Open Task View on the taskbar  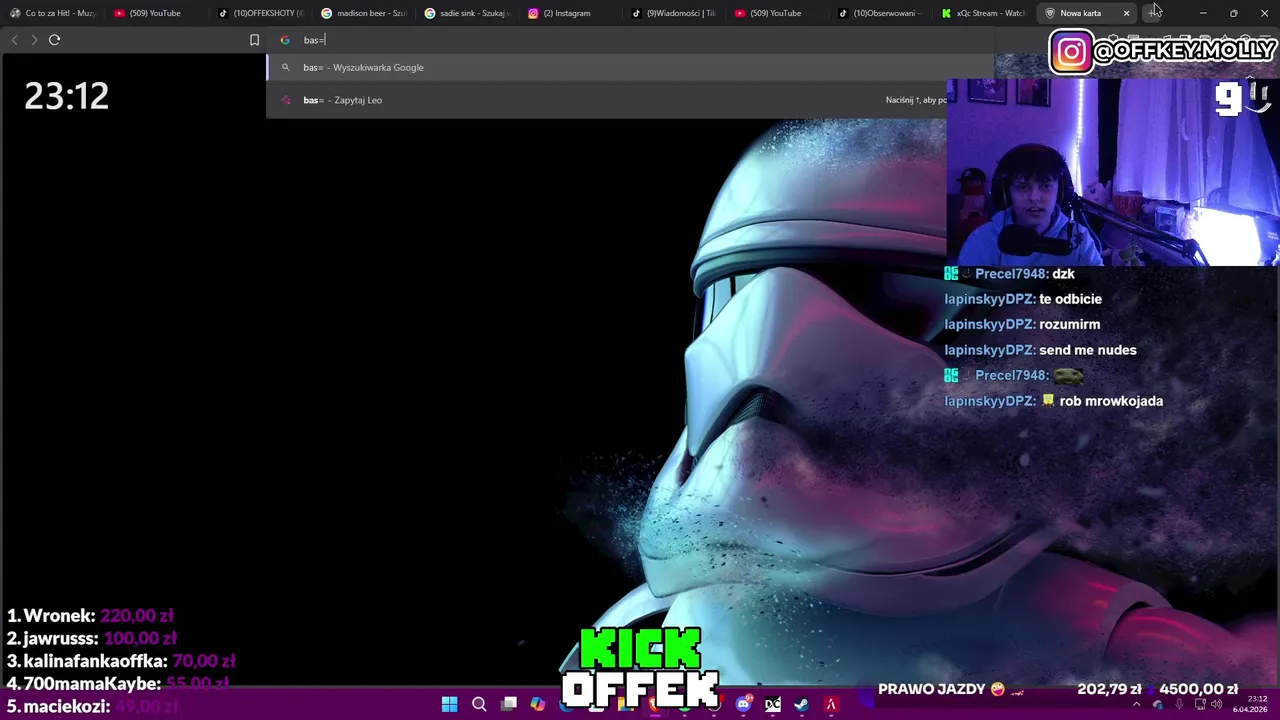pyautogui.click(x=509, y=704)
